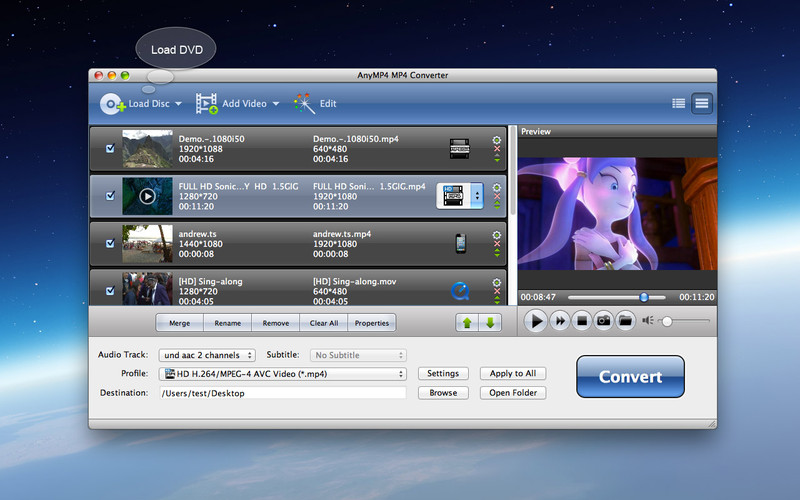Open FULL HD Sonic output format selector

(x=460, y=196)
